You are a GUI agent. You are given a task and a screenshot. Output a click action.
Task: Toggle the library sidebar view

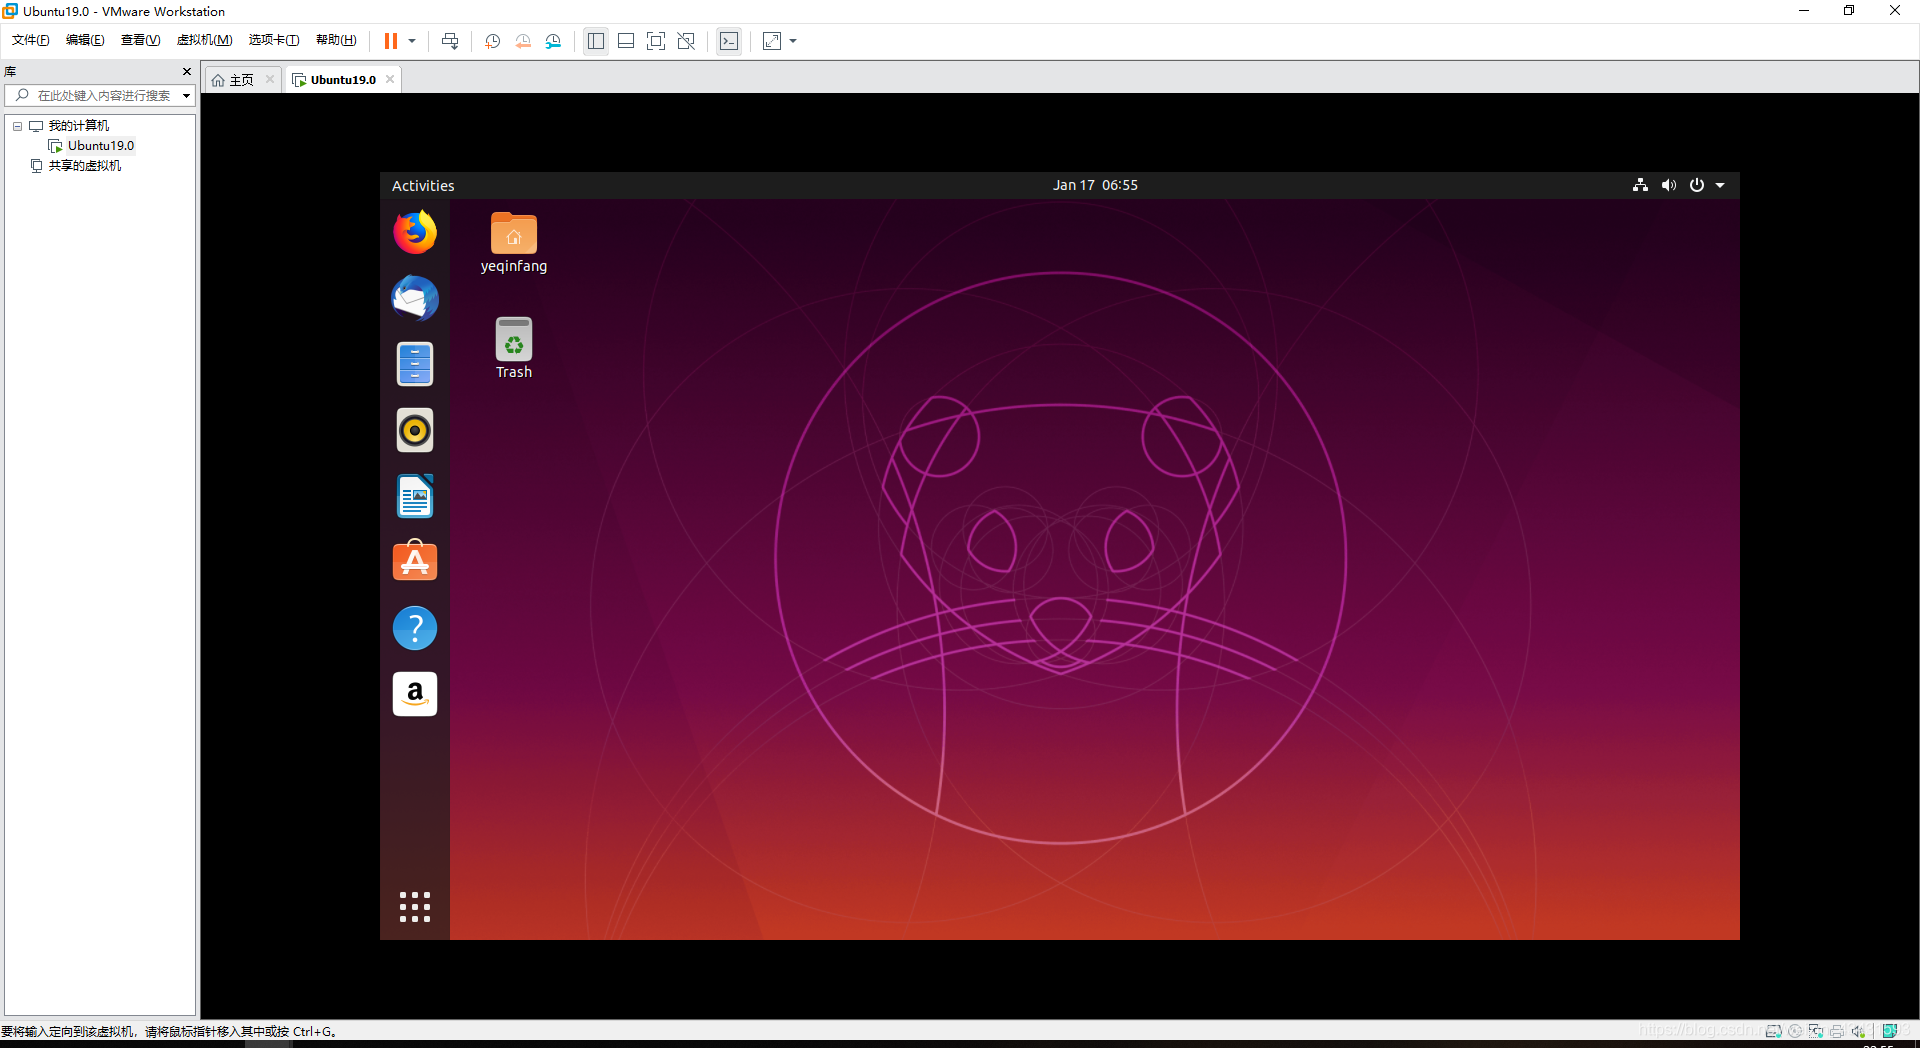(596, 41)
